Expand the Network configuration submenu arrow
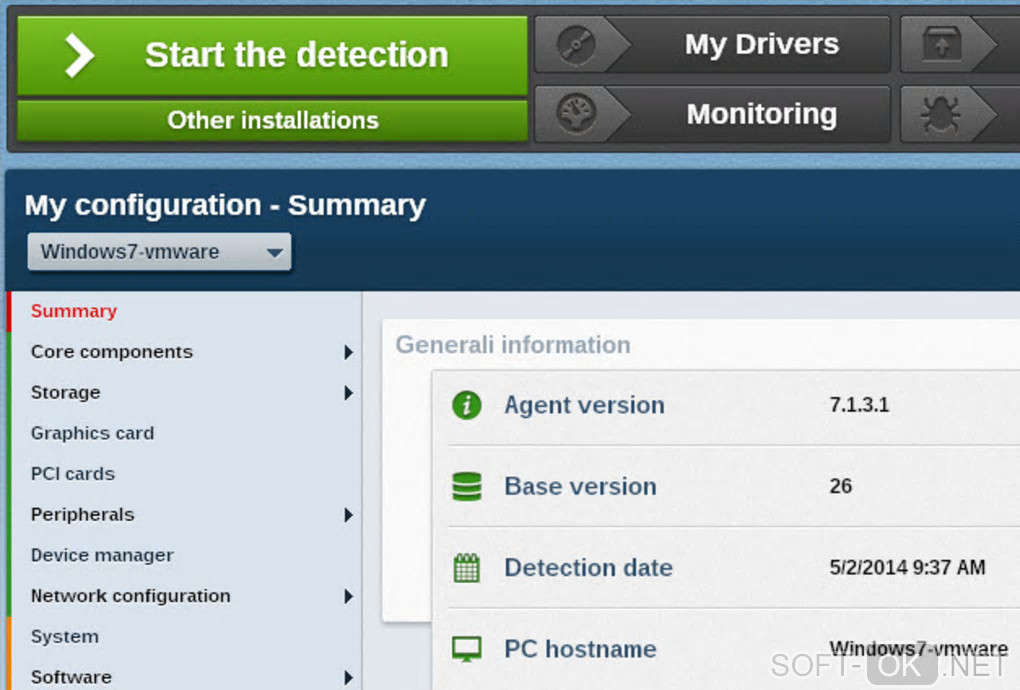Viewport: 1020px width, 690px height. 348,596
